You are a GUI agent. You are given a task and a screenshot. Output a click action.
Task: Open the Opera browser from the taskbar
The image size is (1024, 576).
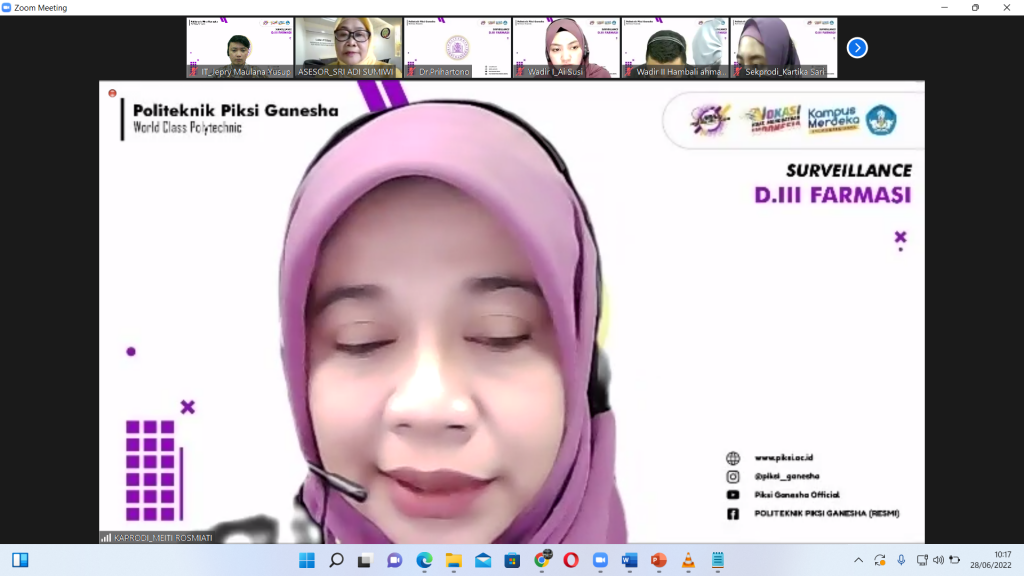[x=571, y=560]
